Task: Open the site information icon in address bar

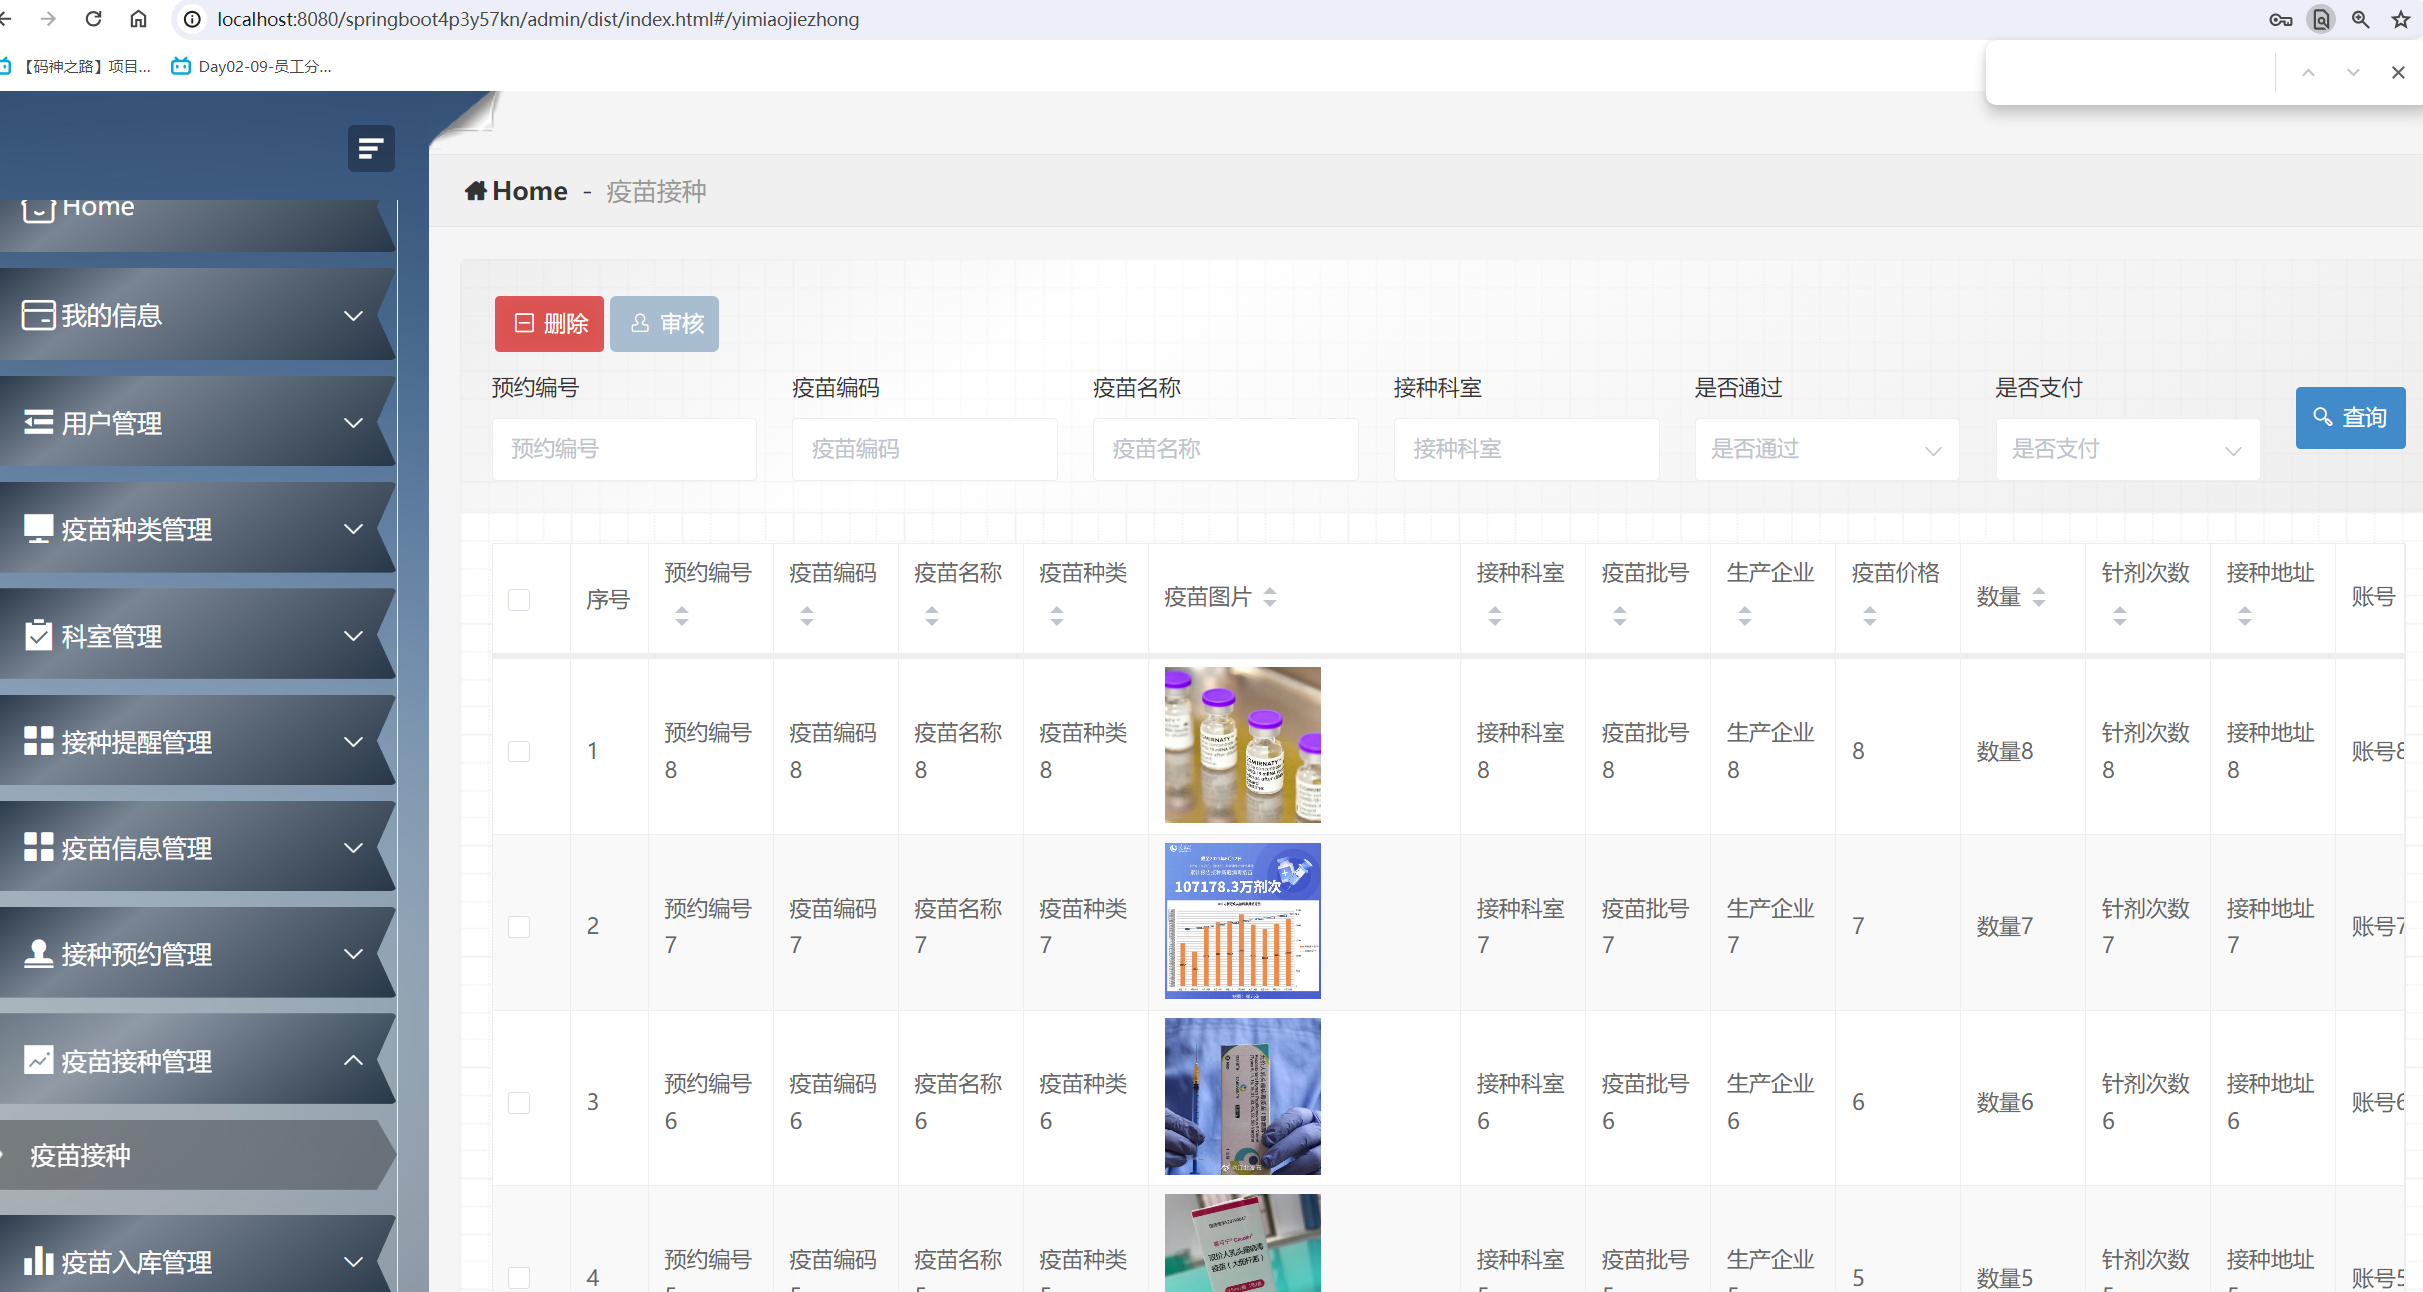Action: pyautogui.click(x=193, y=19)
